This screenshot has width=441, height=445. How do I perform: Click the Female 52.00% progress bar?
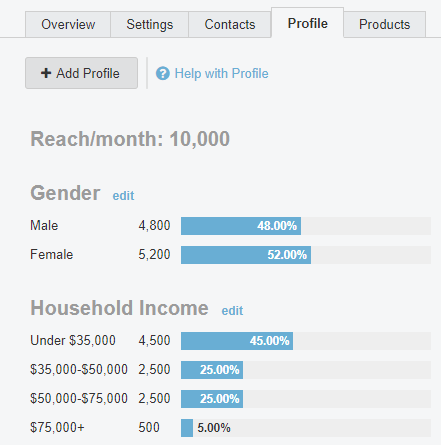click(x=306, y=255)
